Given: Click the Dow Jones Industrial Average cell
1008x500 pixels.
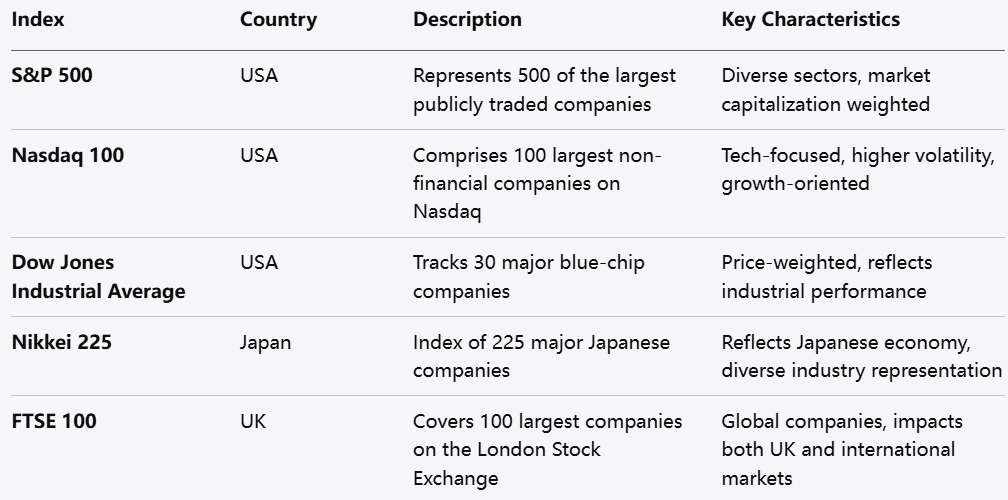Looking at the screenshot, I should click(98, 277).
